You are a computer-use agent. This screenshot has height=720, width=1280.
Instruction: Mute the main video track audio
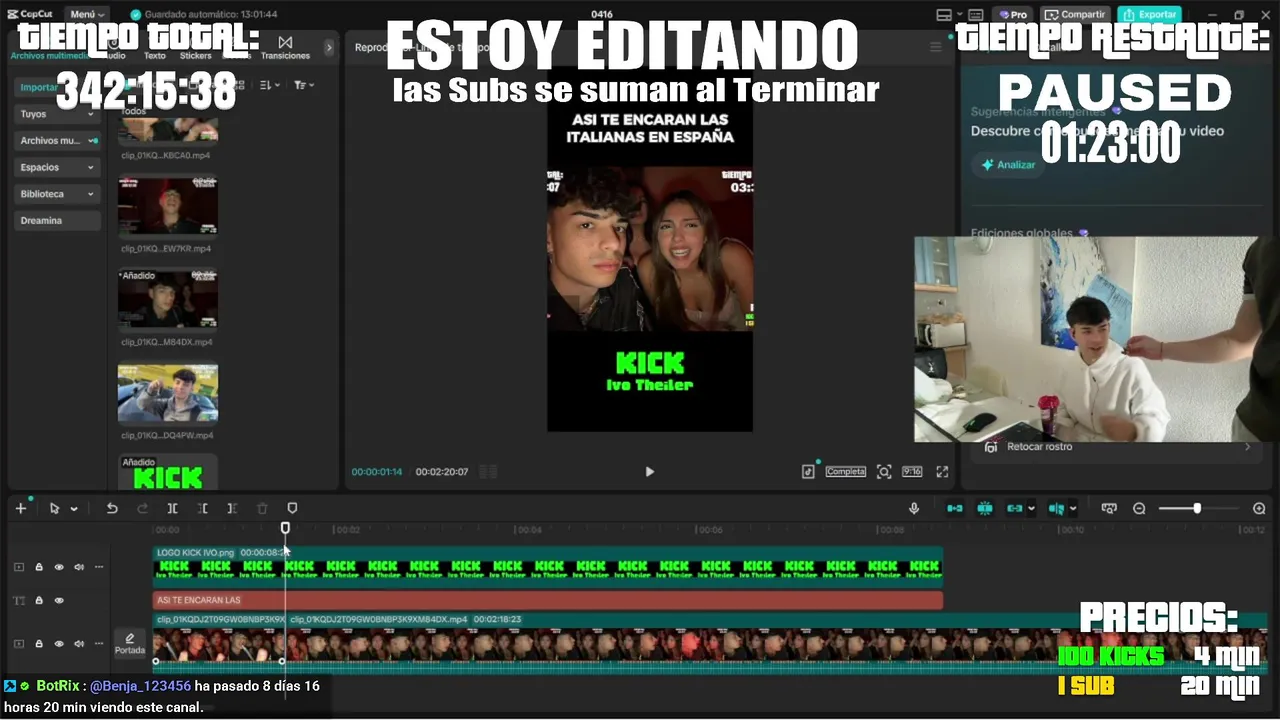[x=79, y=643]
